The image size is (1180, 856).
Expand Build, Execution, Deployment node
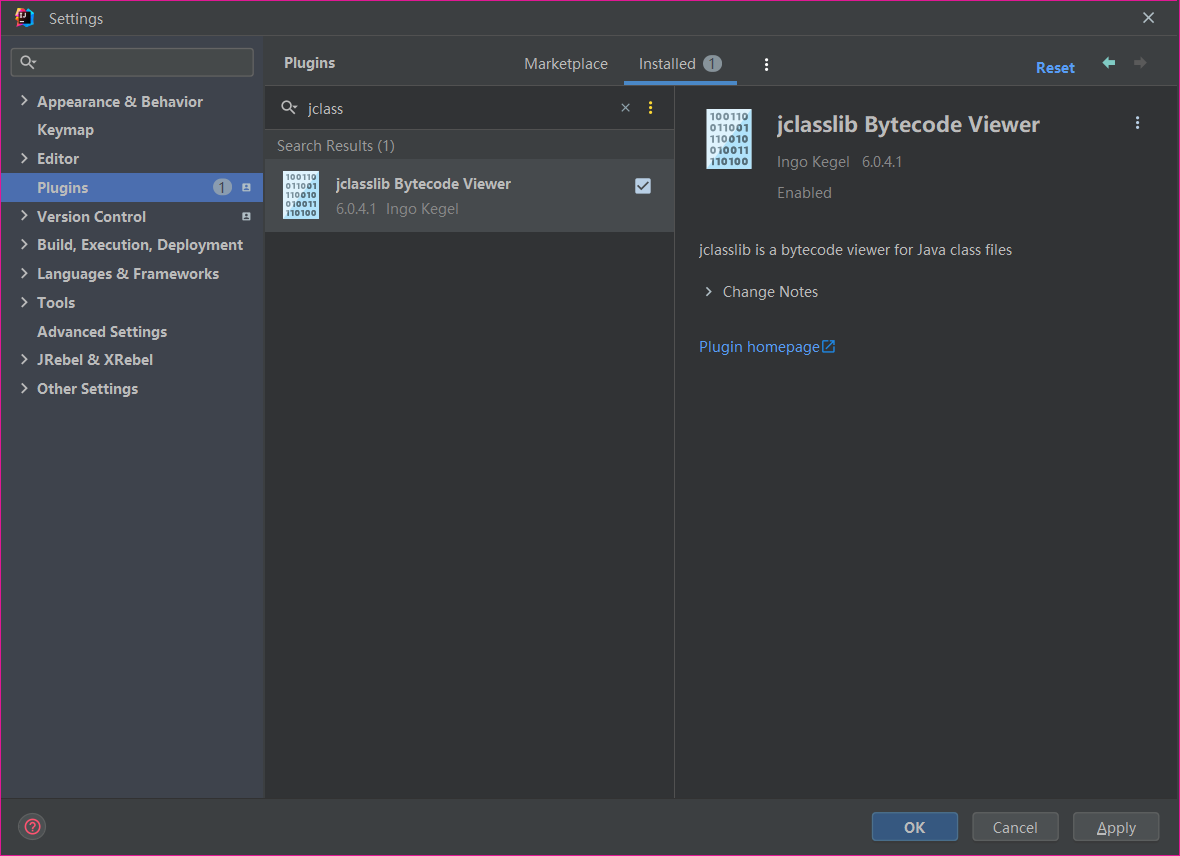click(x=24, y=245)
